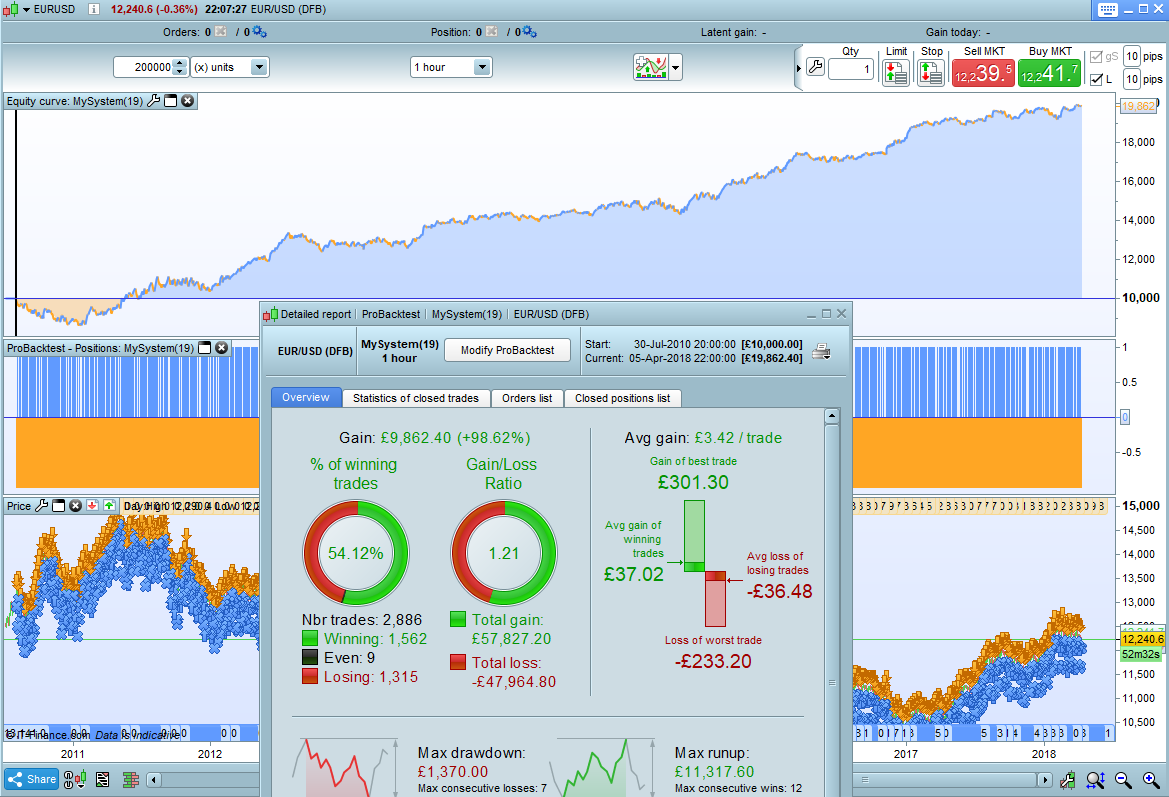Screen dimensions: 1169x797
Task: Click the horizontal zoom fit icon
Action: tap(1095, 780)
